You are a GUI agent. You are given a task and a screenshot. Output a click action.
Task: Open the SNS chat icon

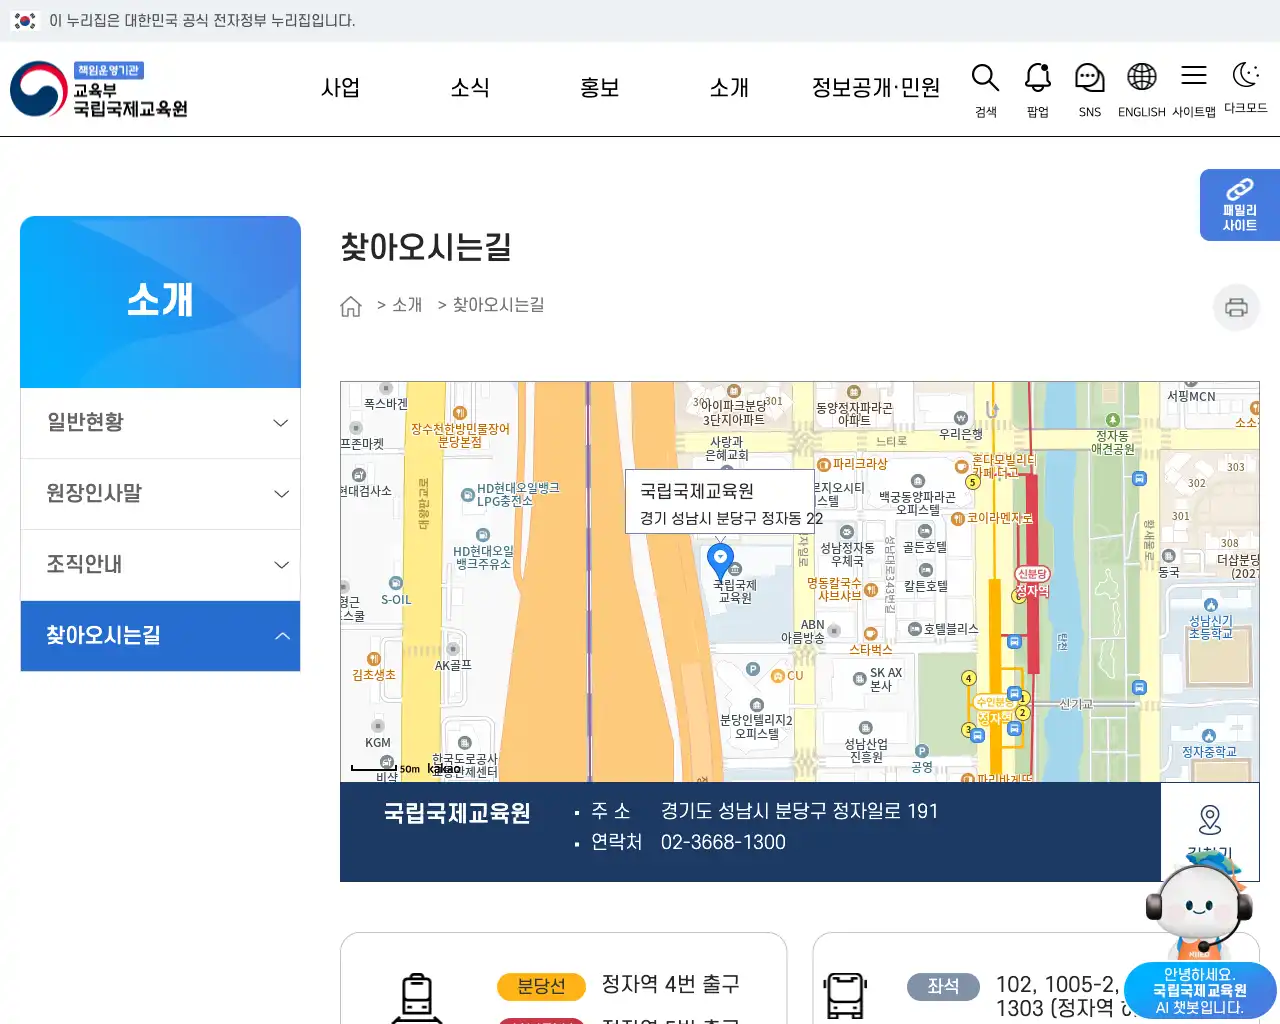coord(1090,90)
